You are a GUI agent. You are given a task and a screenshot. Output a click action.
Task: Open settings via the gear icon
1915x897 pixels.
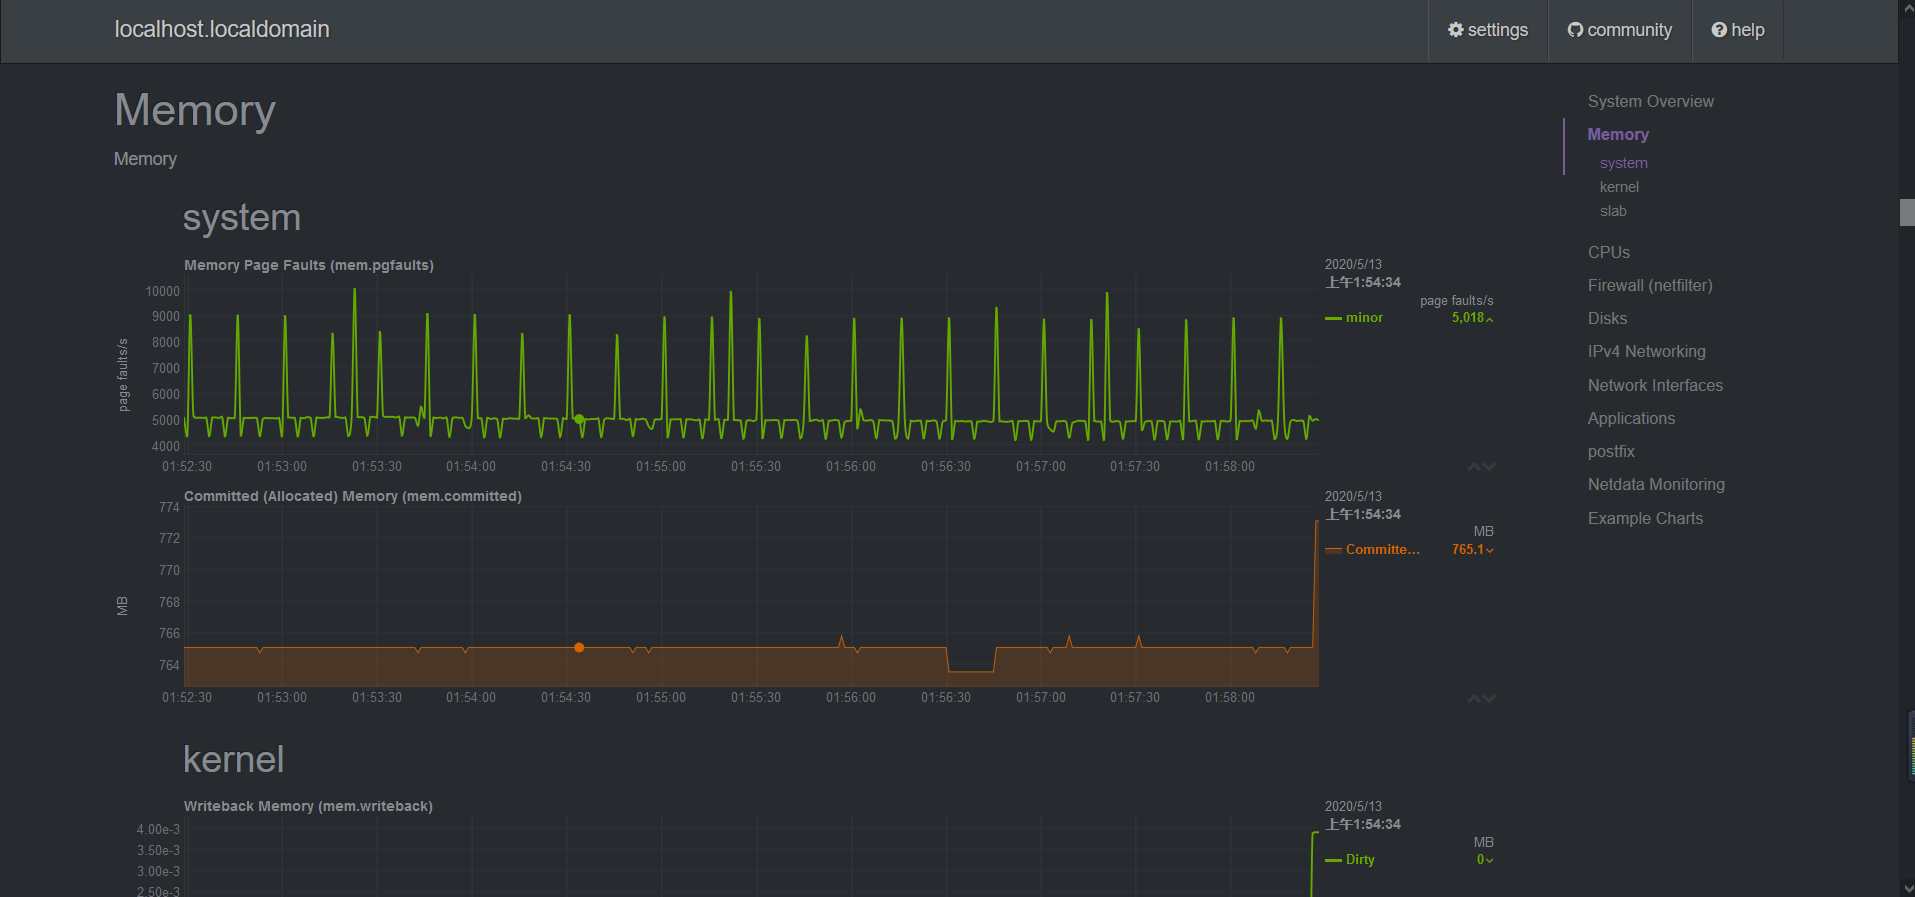click(x=1455, y=30)
